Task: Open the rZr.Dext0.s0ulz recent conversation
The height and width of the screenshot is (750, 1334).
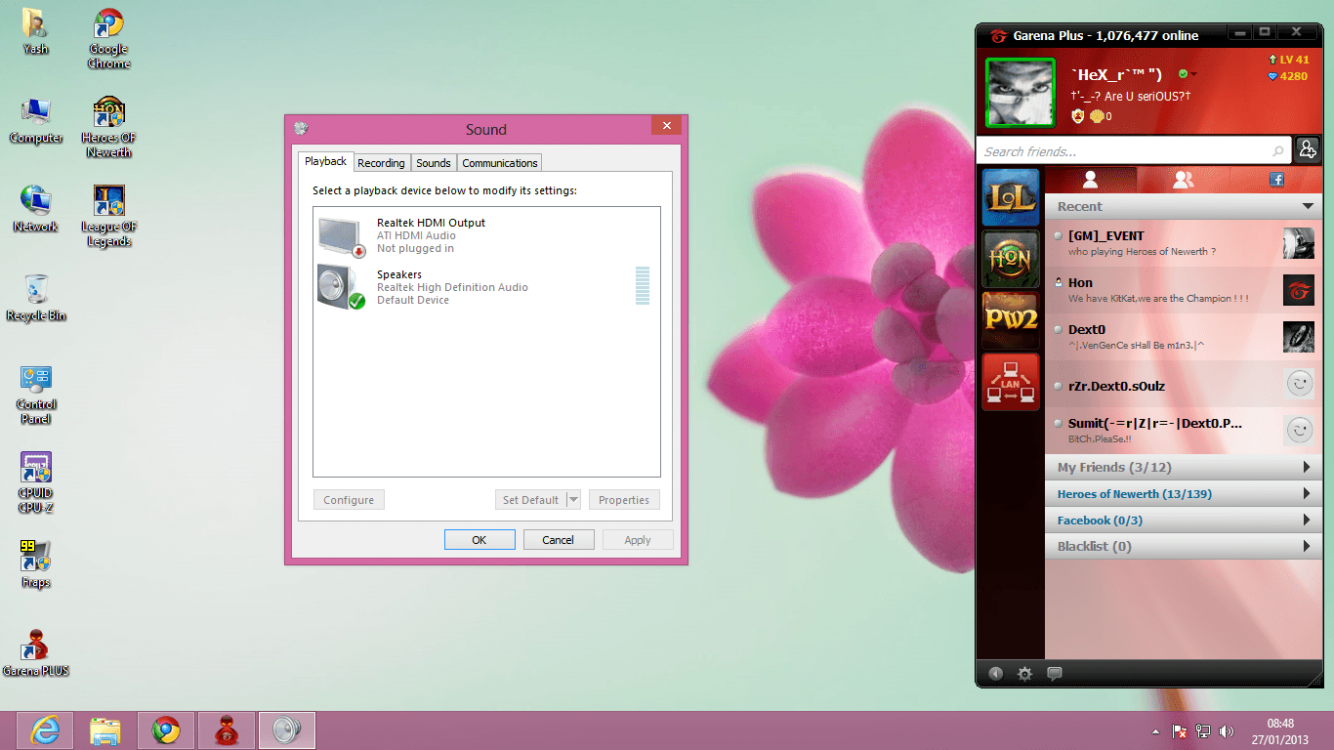Action: pyautogui.click(x=1183, y=385)
